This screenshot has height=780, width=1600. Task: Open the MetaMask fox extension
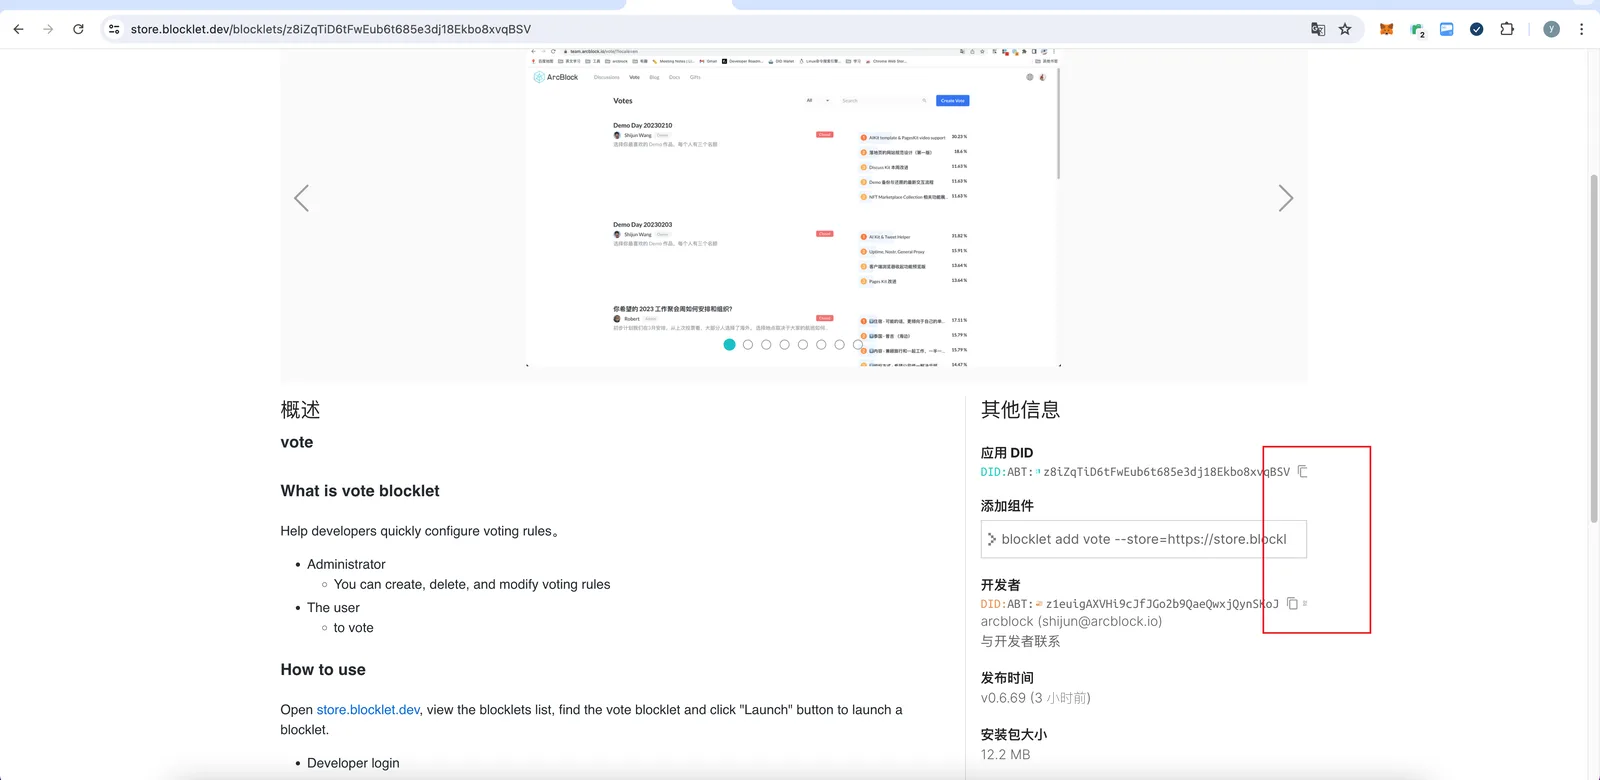[x=1386, y=29]
